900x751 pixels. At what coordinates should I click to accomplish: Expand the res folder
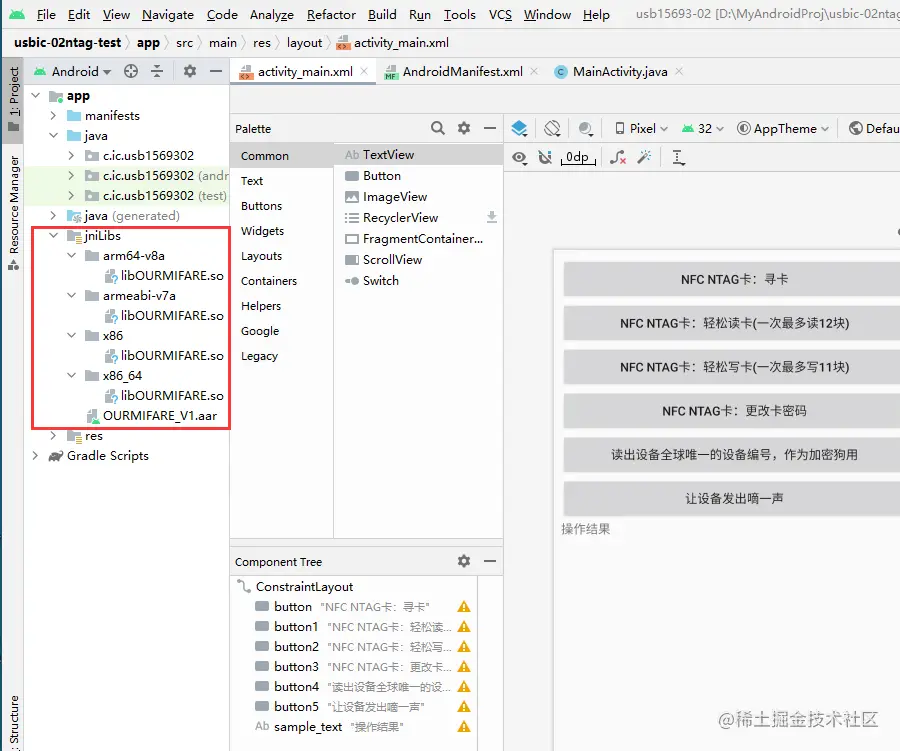[x=53, y=436]
